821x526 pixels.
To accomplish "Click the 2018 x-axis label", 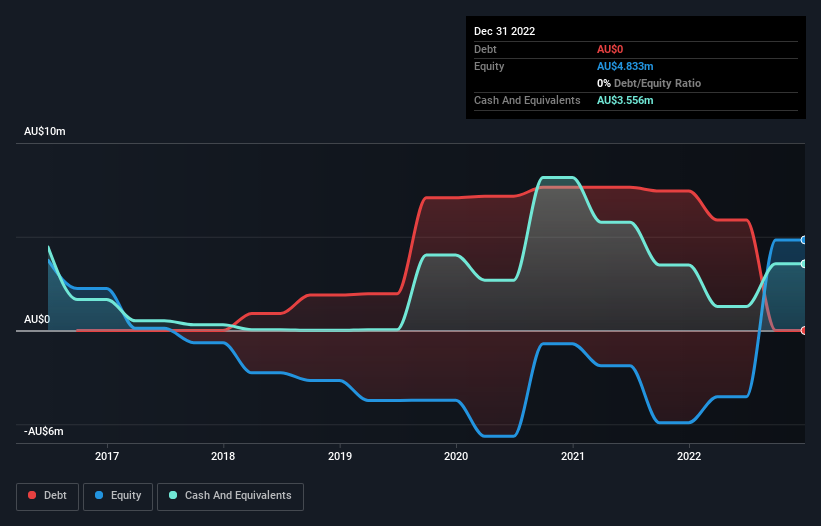I will pyautogui.click(x=223, y=456).
